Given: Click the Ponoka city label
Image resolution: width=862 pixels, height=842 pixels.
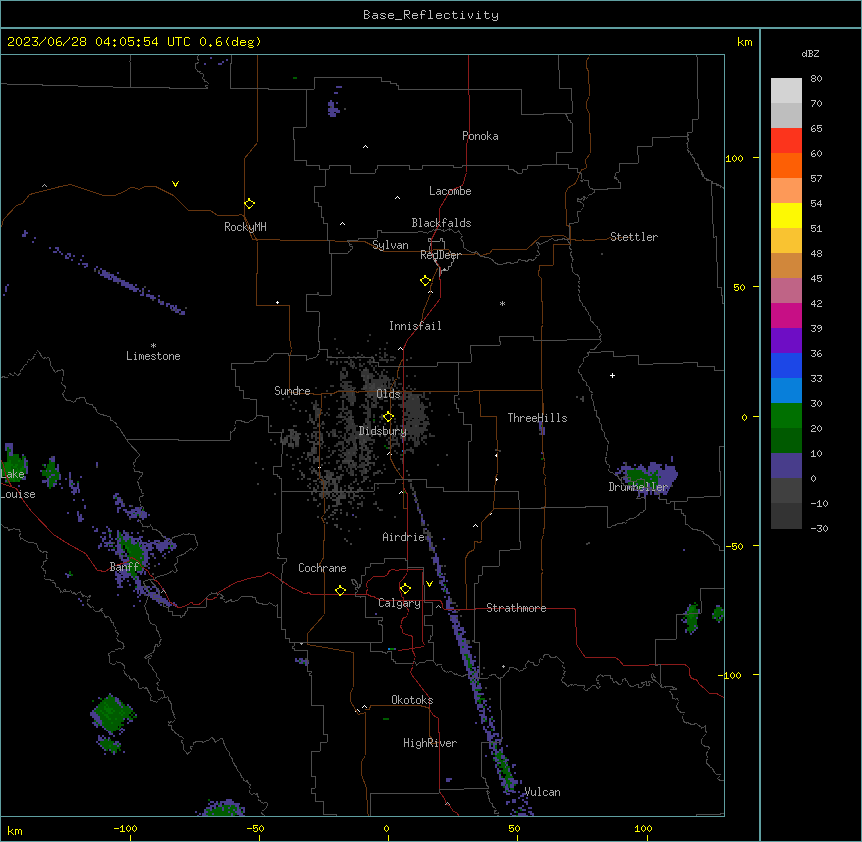Looking at the screenshot, I should click(x=480, y=136).
